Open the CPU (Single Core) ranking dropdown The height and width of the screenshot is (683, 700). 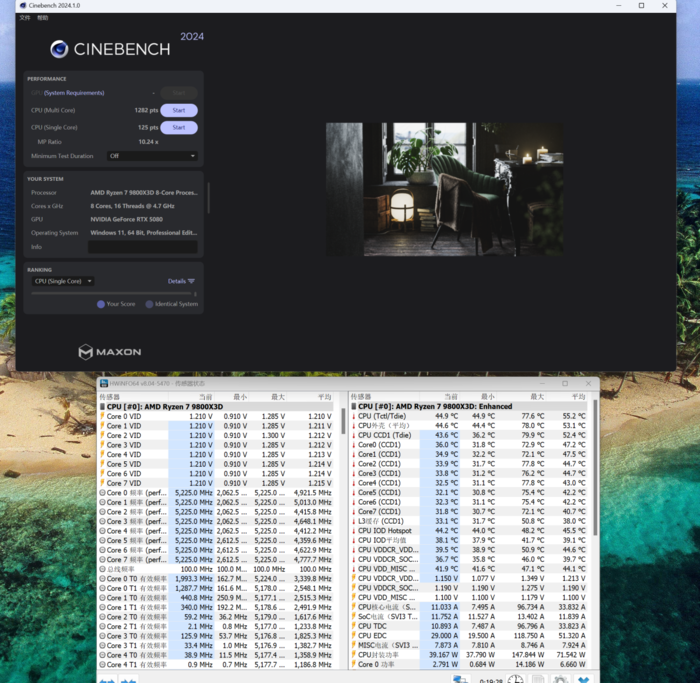(63, 281)
